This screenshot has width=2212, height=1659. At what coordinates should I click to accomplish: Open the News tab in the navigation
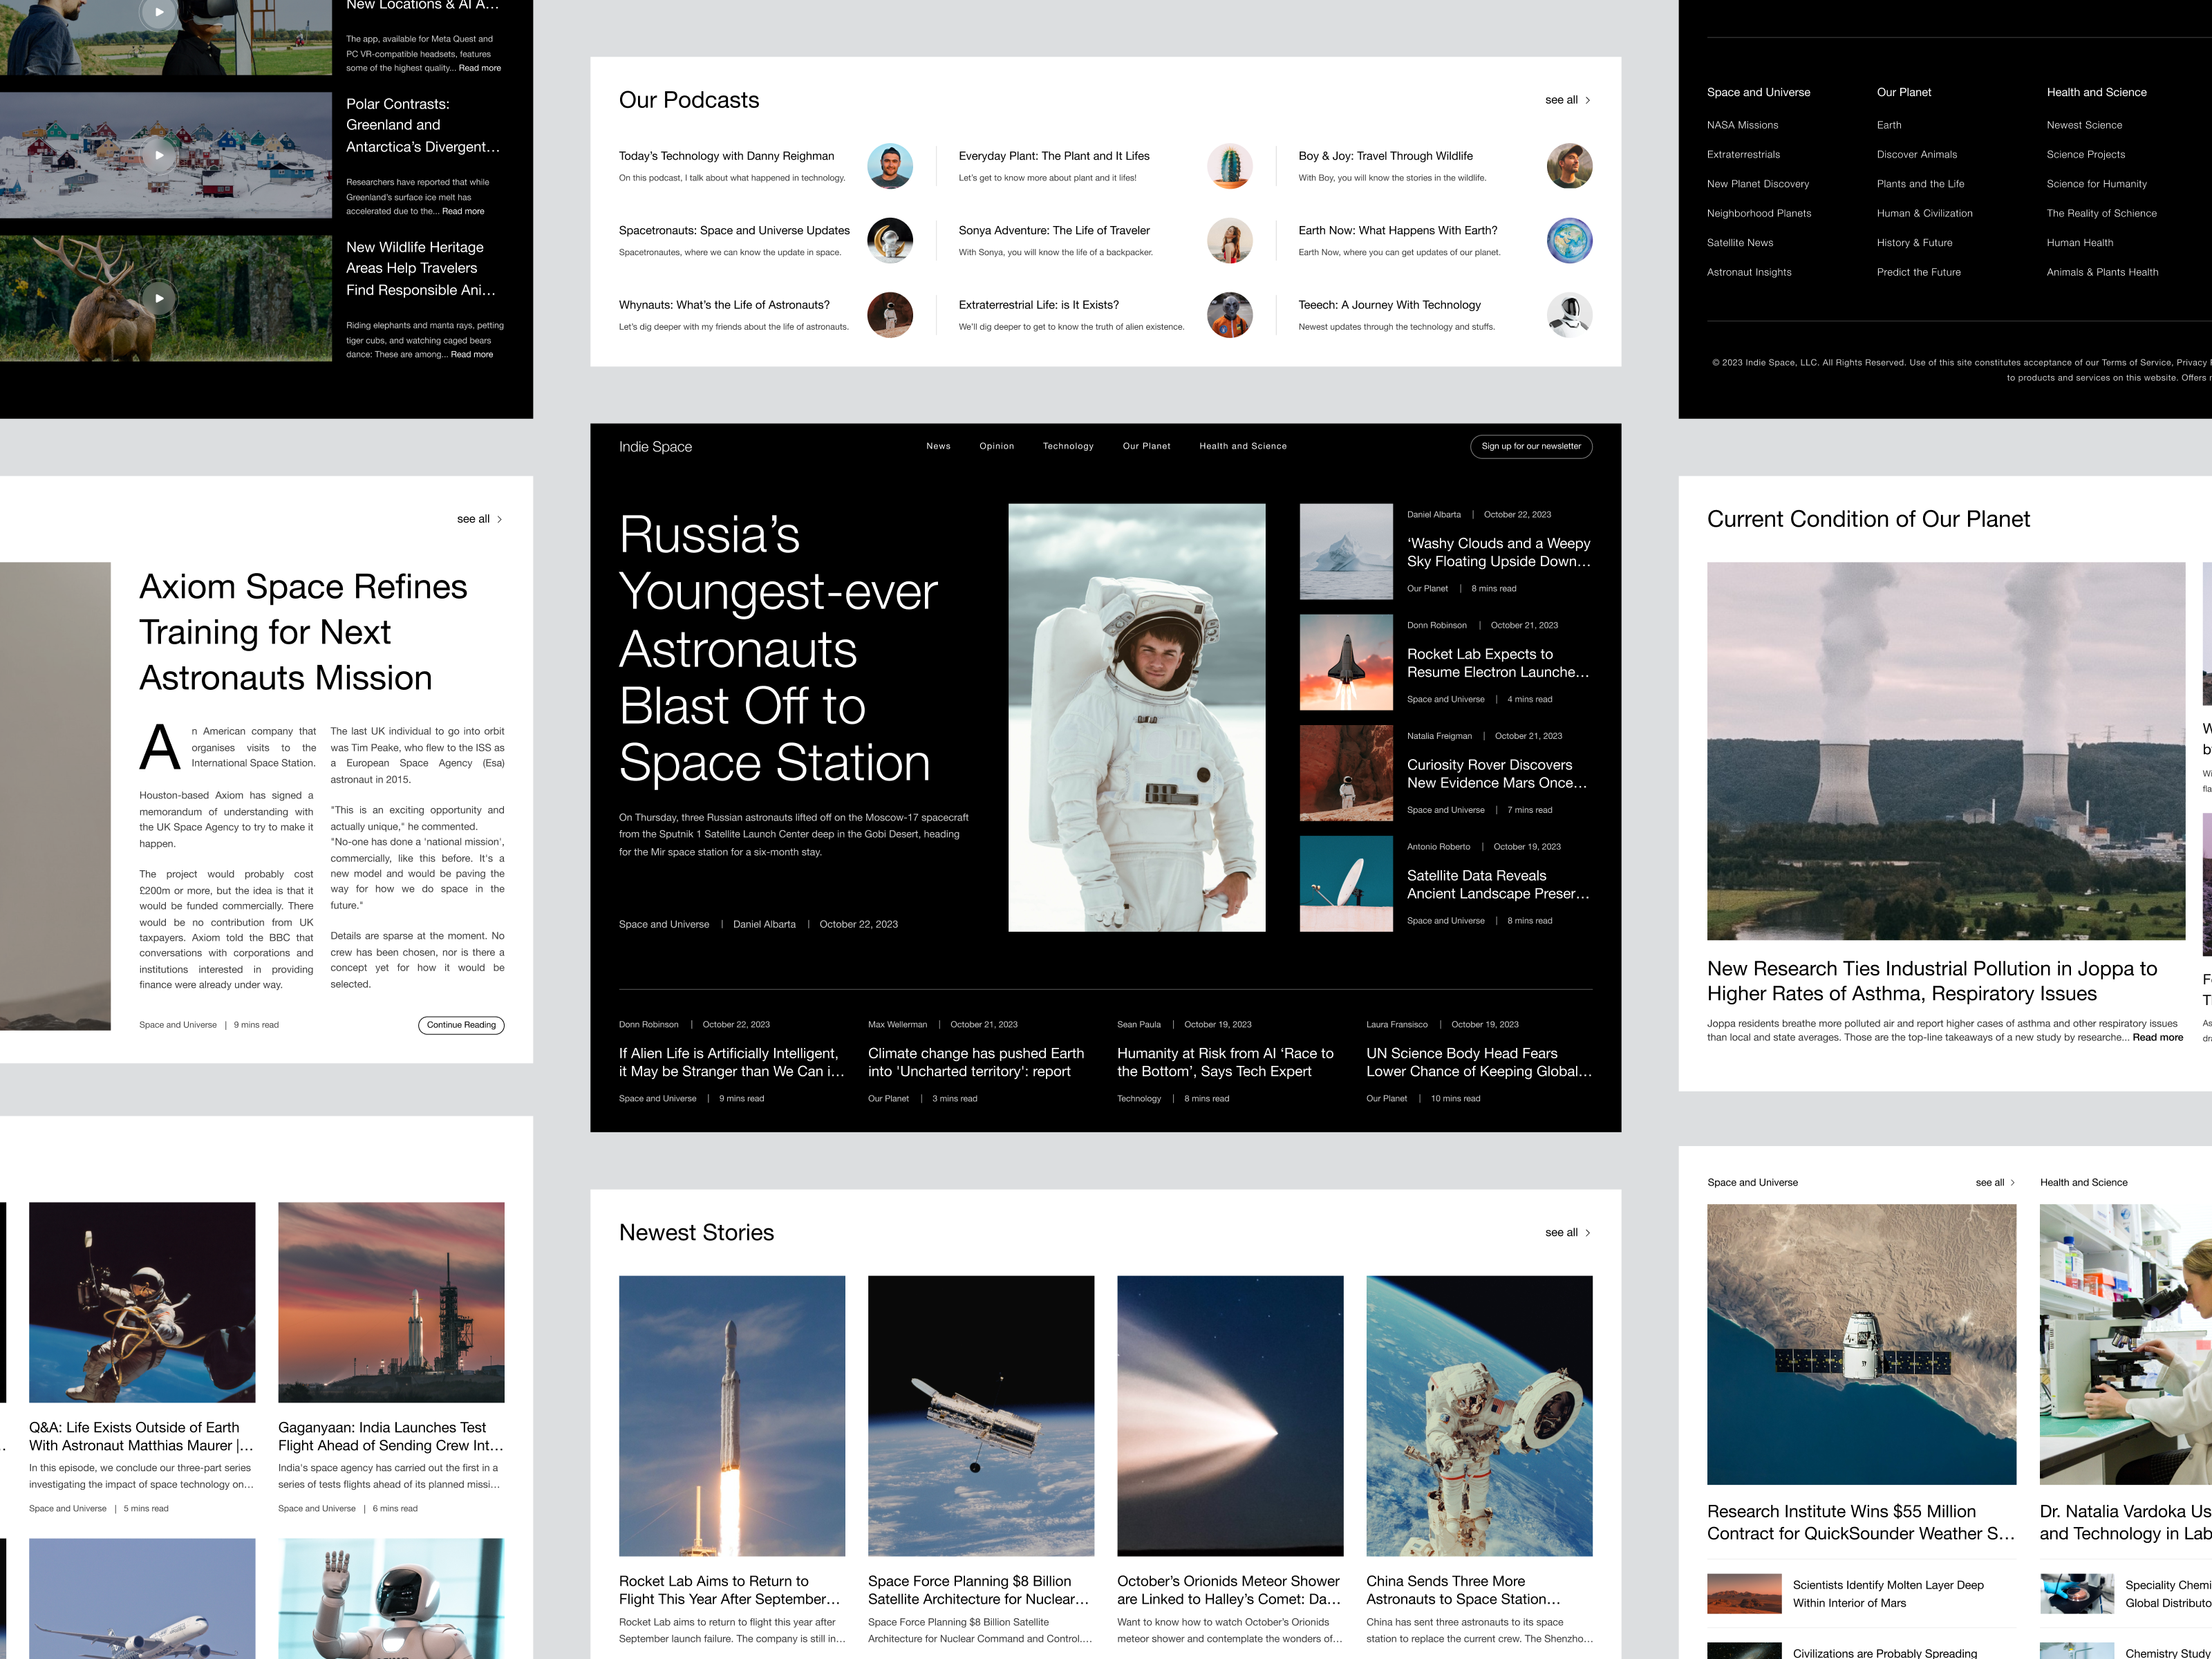click(938, 446)
